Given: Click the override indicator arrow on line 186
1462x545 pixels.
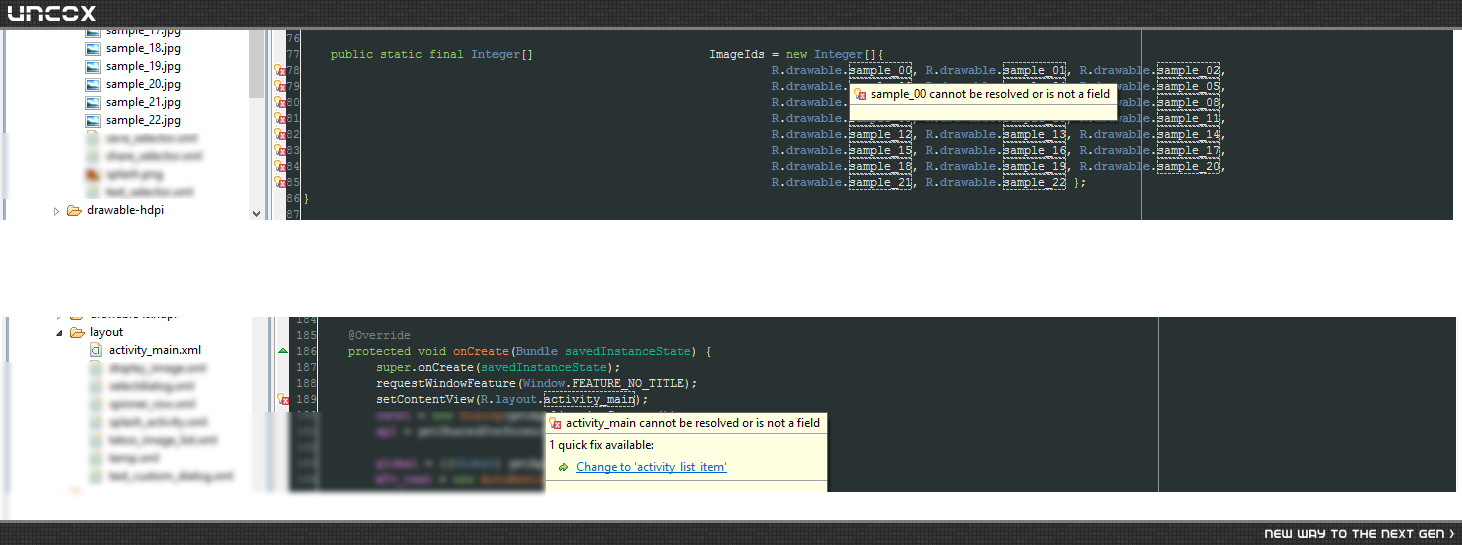Looking at the screenshot, I should pos(282,352).
